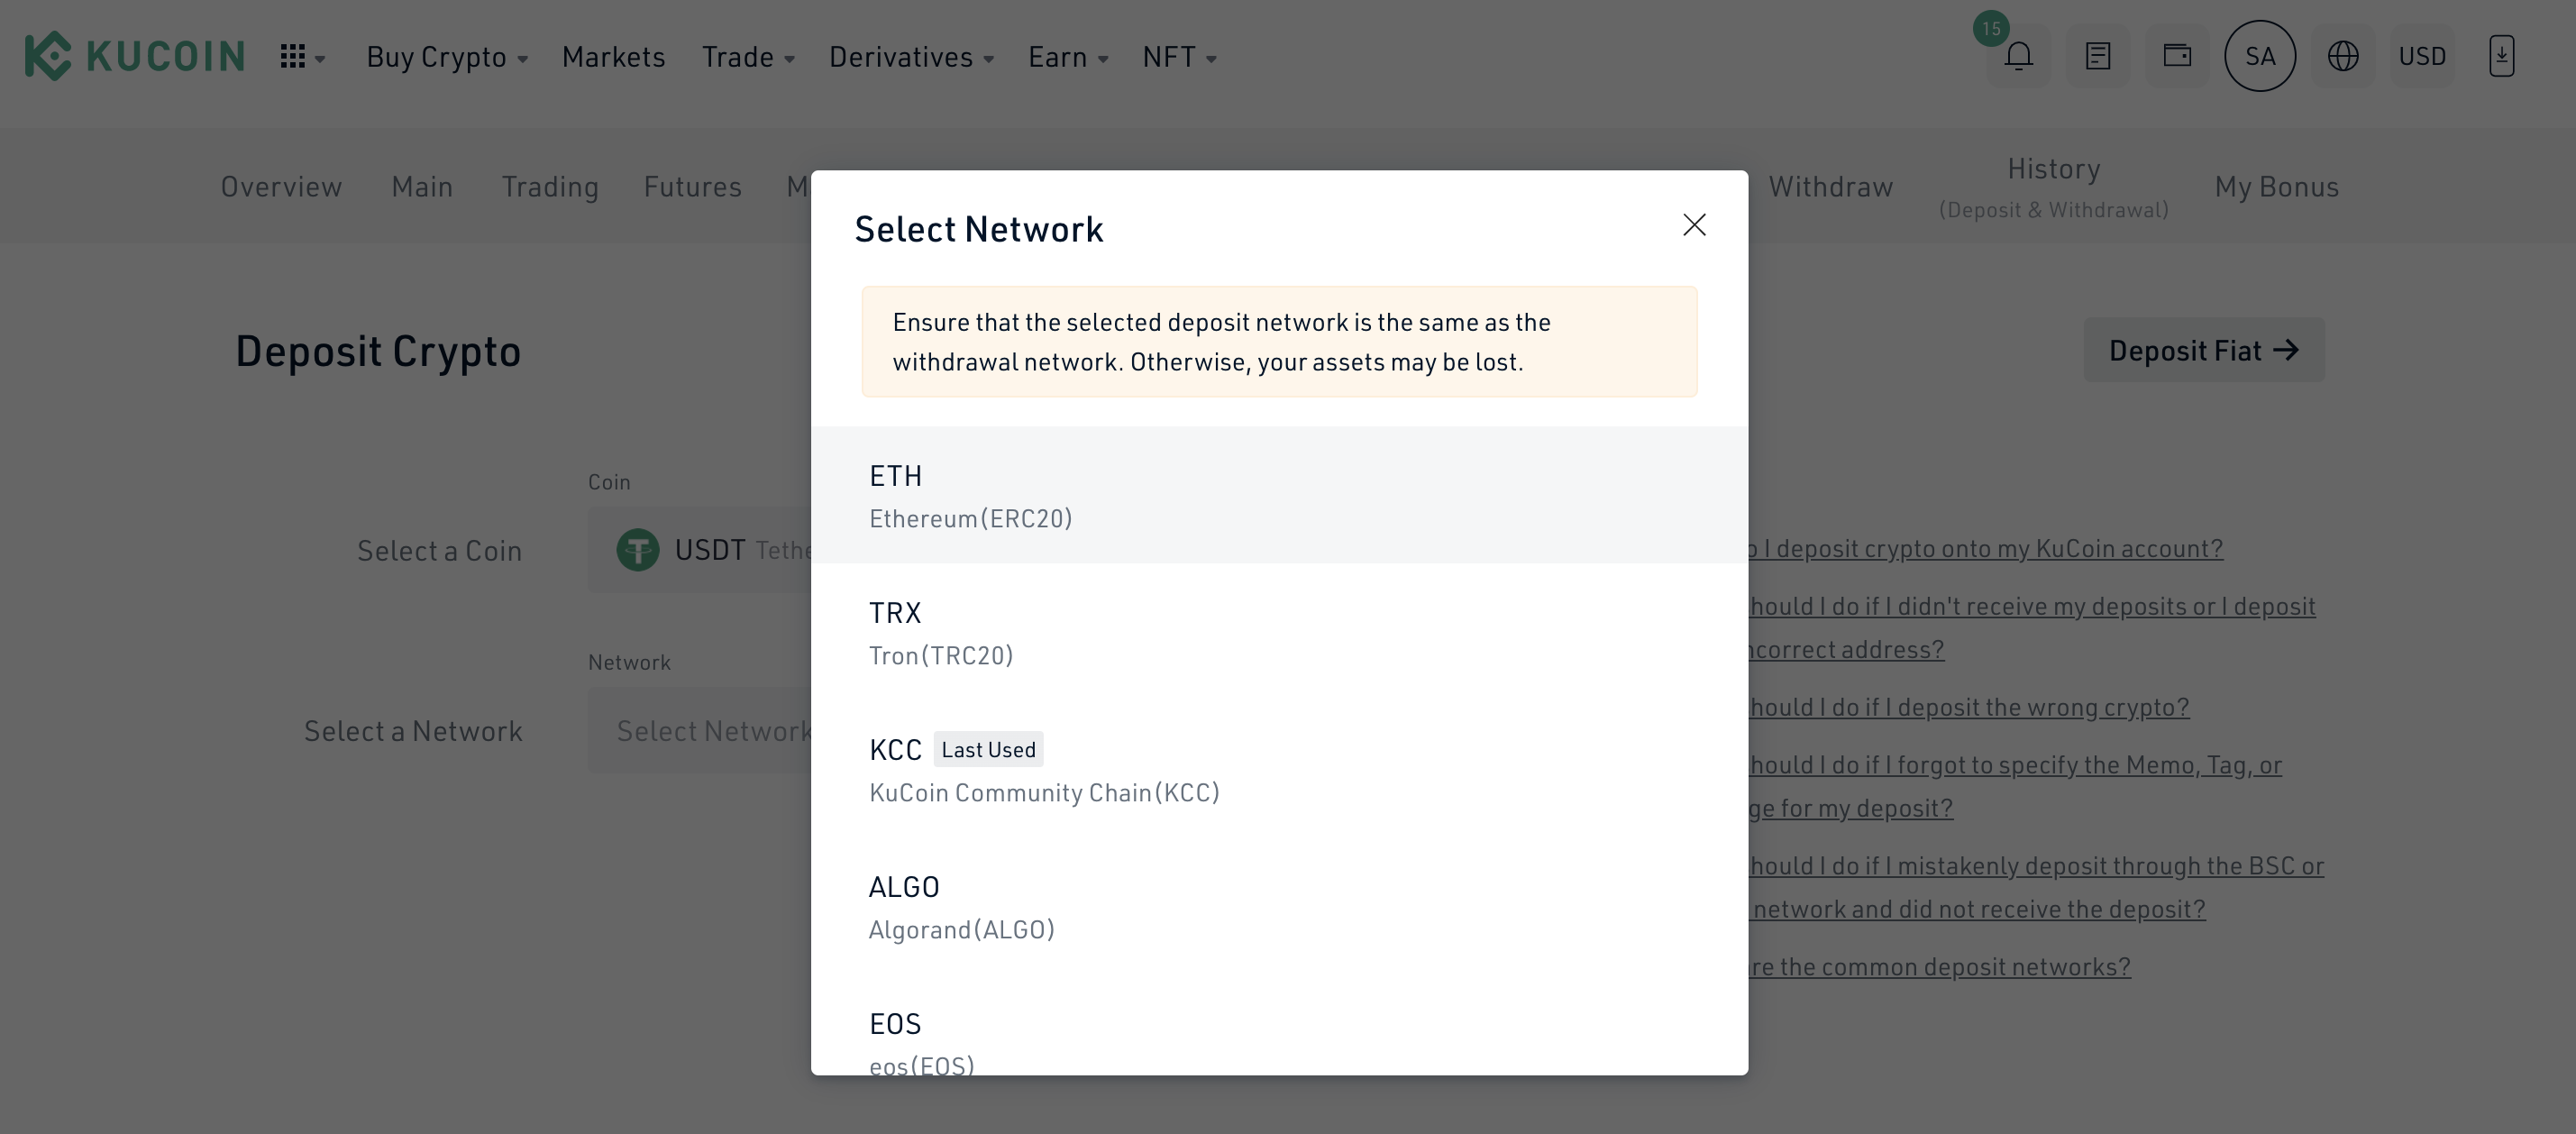Image resolution: width=2576 pixels, height=1134 pixels.
Task: Open the common deposit networks FAQ link
Action: [x=1940, y=966]
